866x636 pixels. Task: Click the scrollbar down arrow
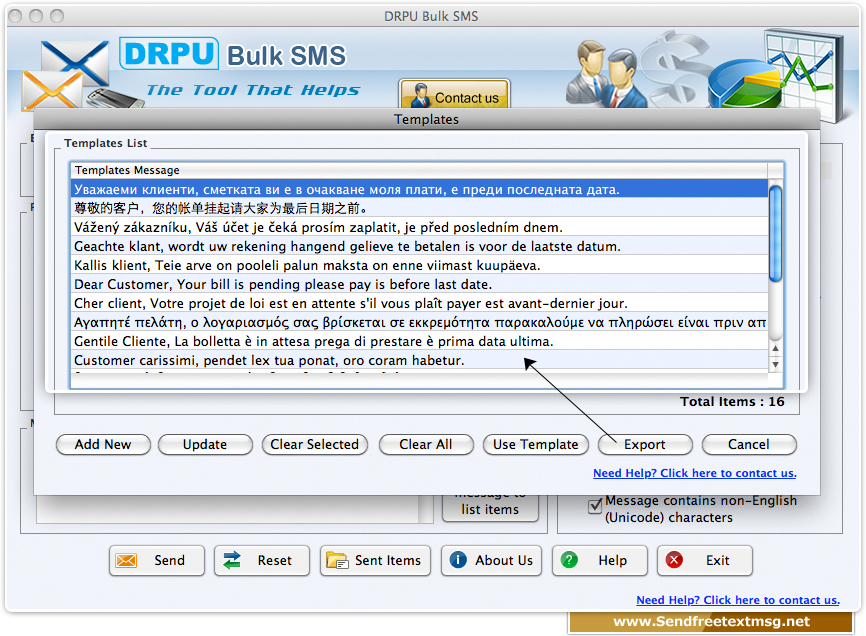click(775, 364)
